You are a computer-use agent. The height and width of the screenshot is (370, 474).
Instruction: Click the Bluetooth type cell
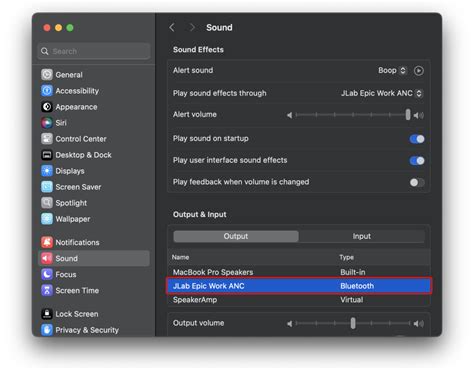pyautogui.click(x=357, y=286)
